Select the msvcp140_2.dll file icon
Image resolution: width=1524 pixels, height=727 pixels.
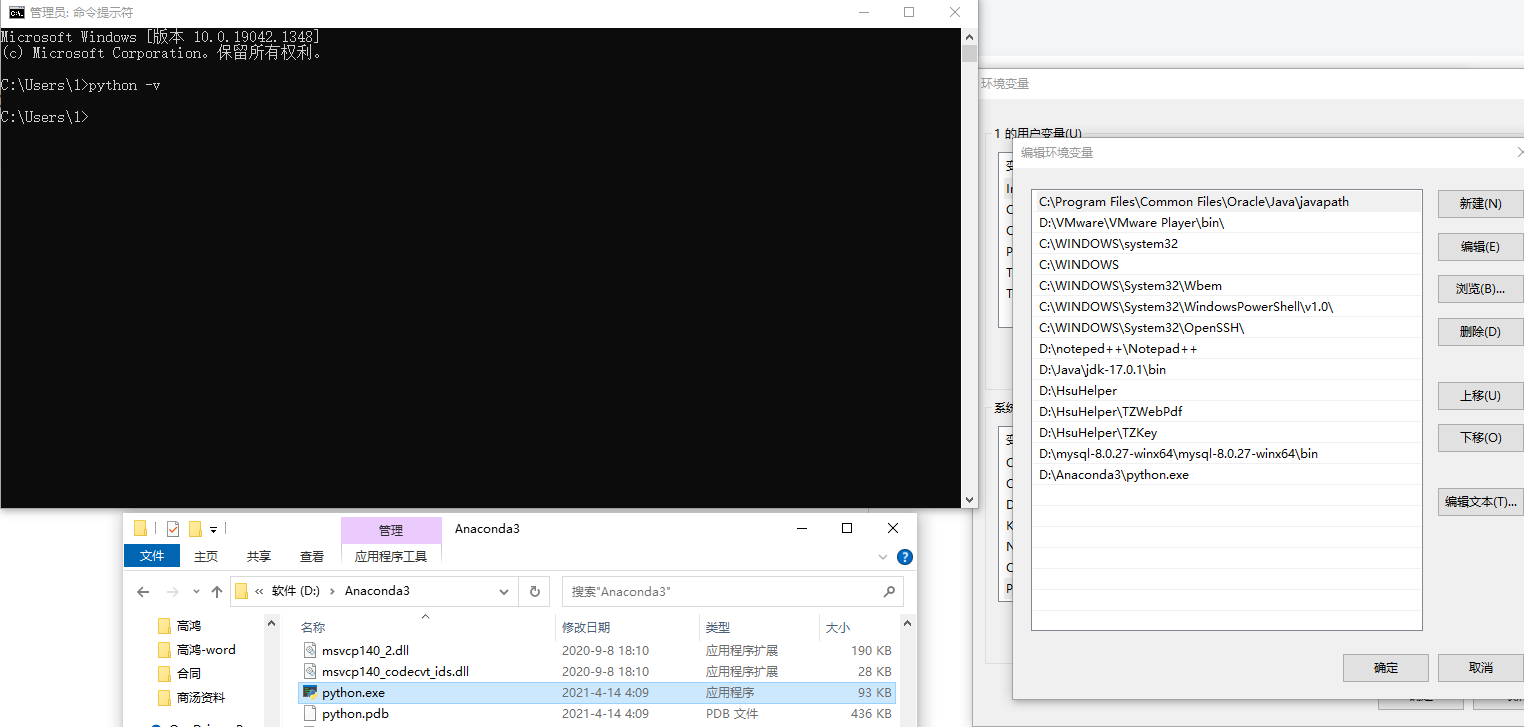[310, 650]
